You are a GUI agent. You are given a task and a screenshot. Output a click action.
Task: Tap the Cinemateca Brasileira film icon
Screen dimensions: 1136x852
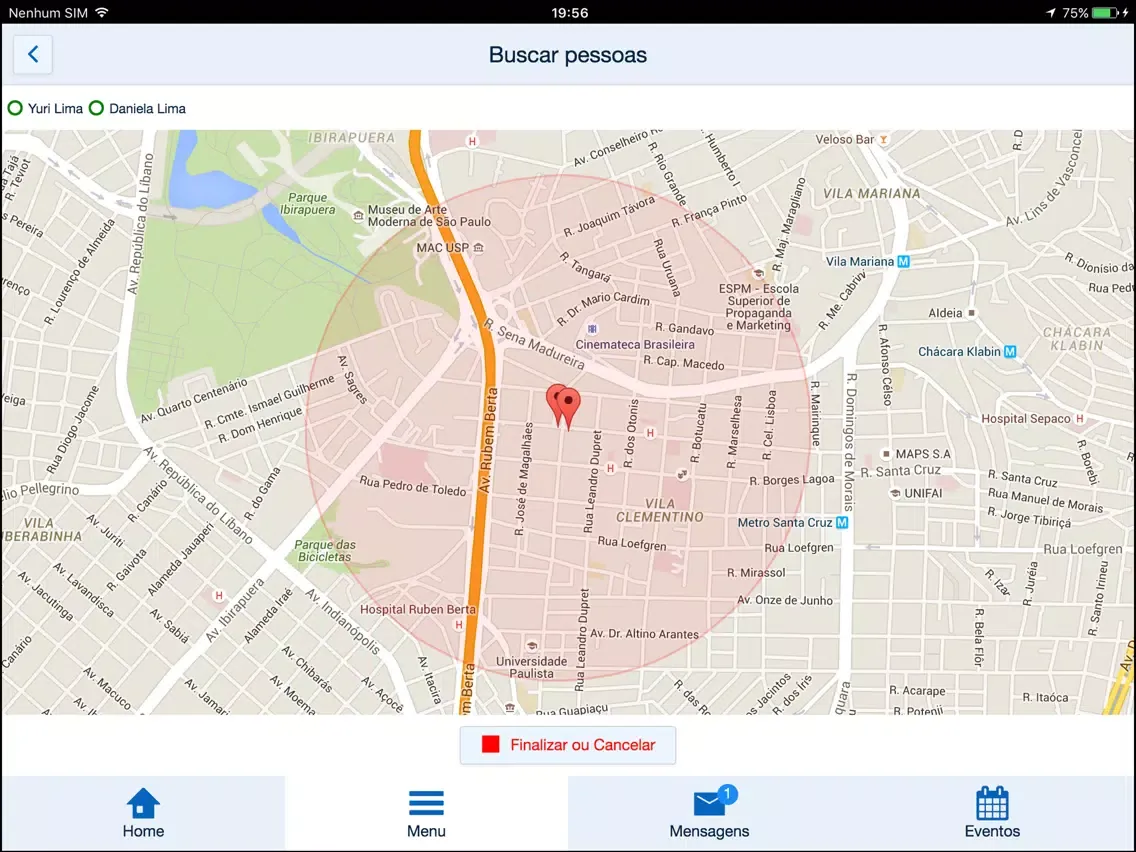(592, 329)
